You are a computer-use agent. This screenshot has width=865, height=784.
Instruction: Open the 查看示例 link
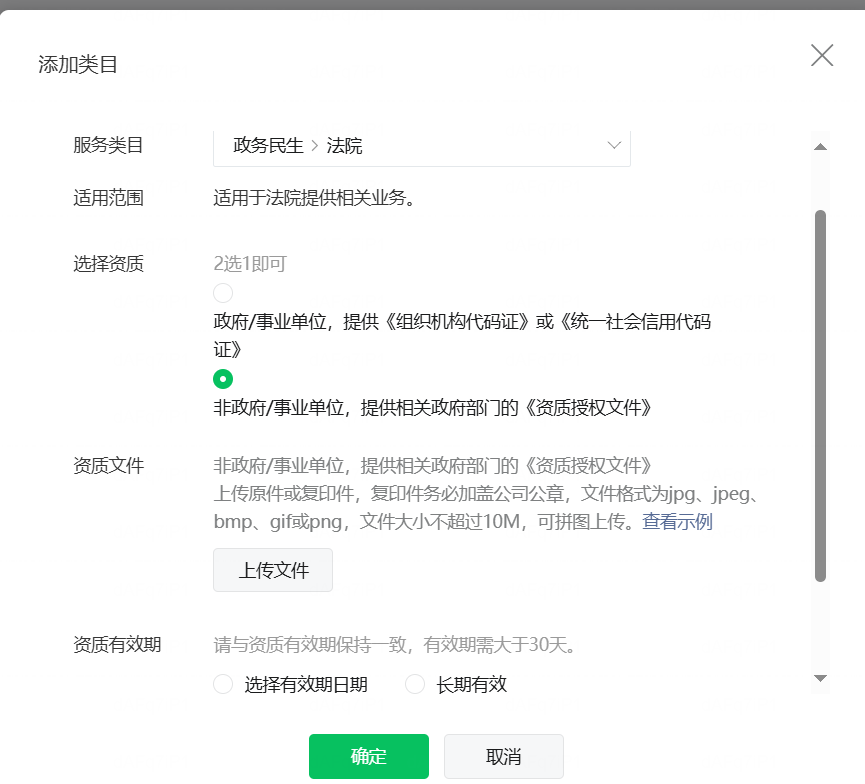coord(677,521)
